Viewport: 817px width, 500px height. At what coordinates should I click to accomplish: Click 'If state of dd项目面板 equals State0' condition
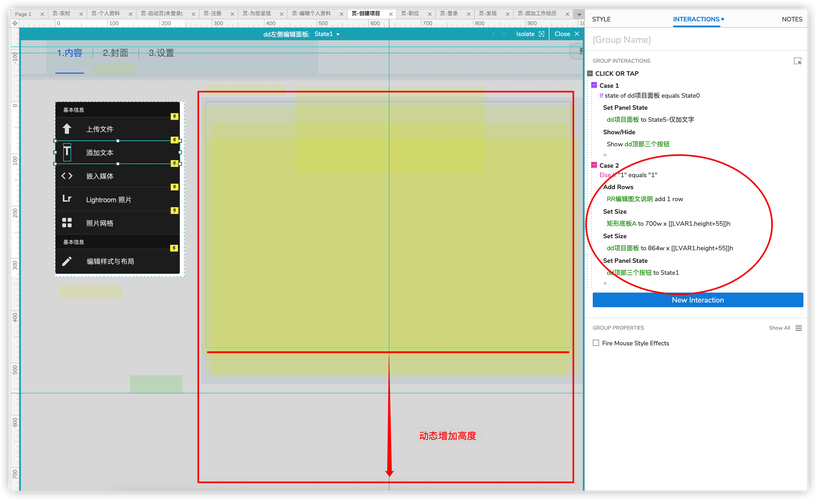click(650, 96)
